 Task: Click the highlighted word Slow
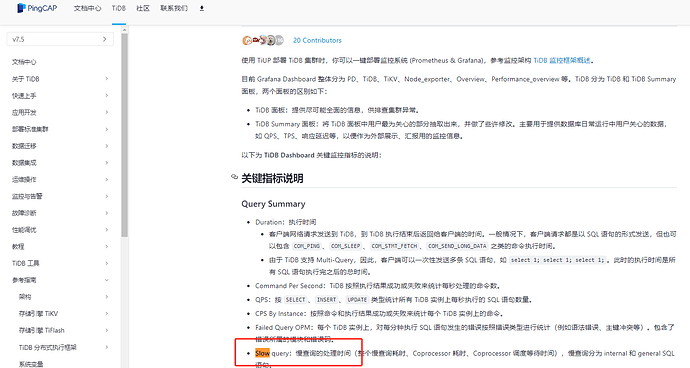(262, 353)
